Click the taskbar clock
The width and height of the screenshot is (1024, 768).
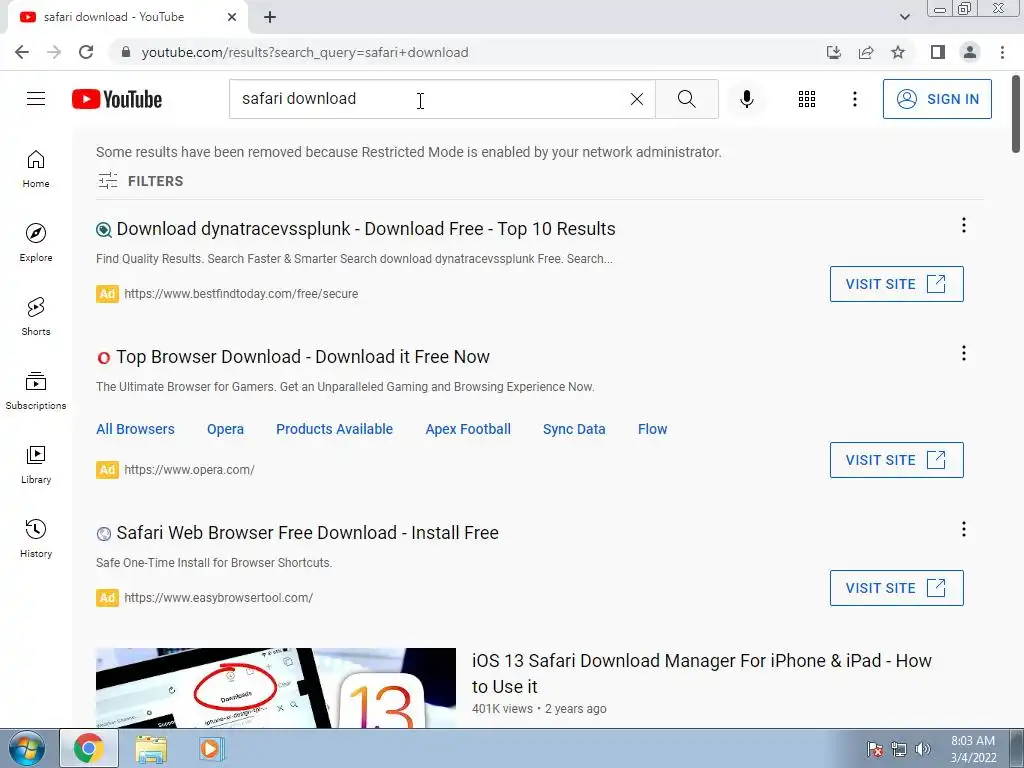tap(973, 749)
